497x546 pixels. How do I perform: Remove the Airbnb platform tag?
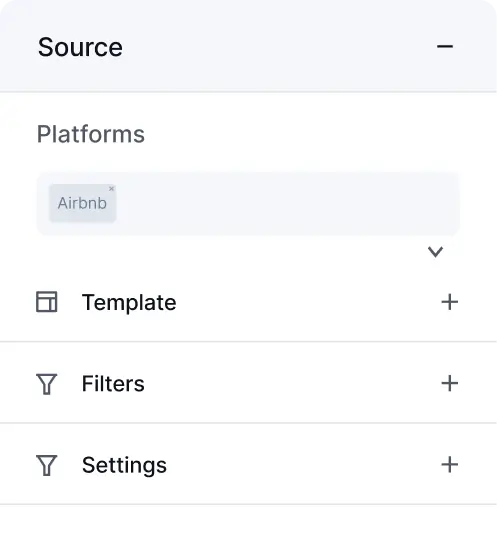[111, 189]
